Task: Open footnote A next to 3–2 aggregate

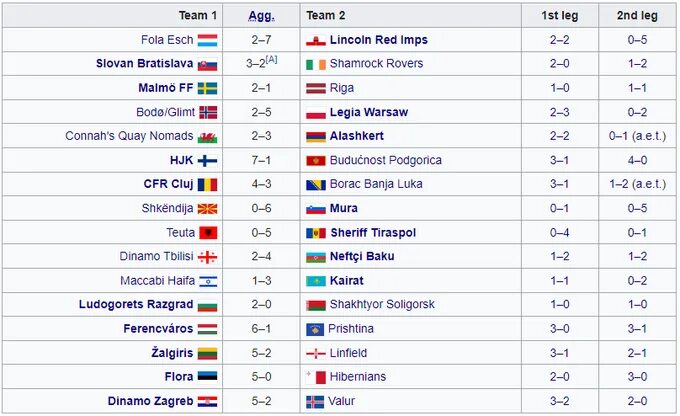Action: [x=272, y=60]
